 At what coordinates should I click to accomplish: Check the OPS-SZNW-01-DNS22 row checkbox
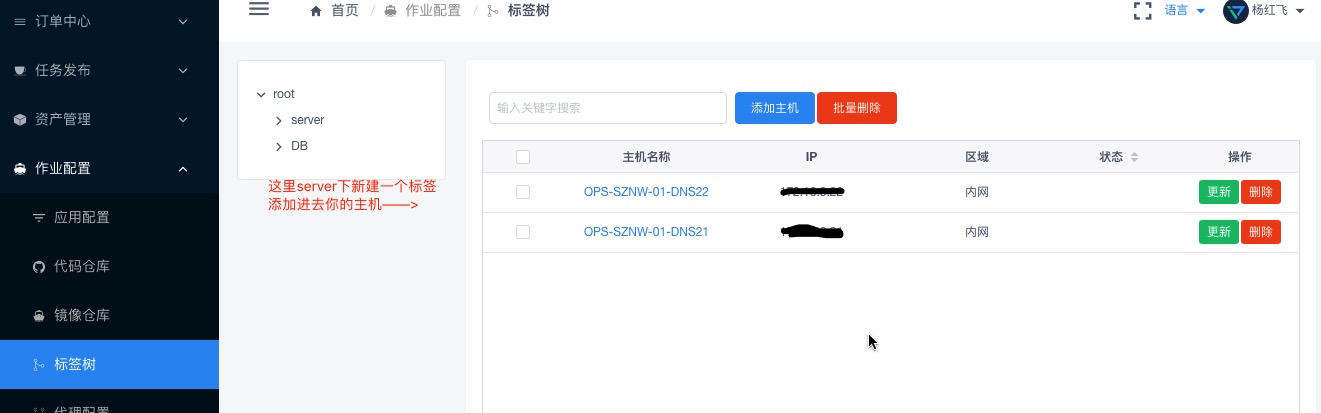(523, 192)
